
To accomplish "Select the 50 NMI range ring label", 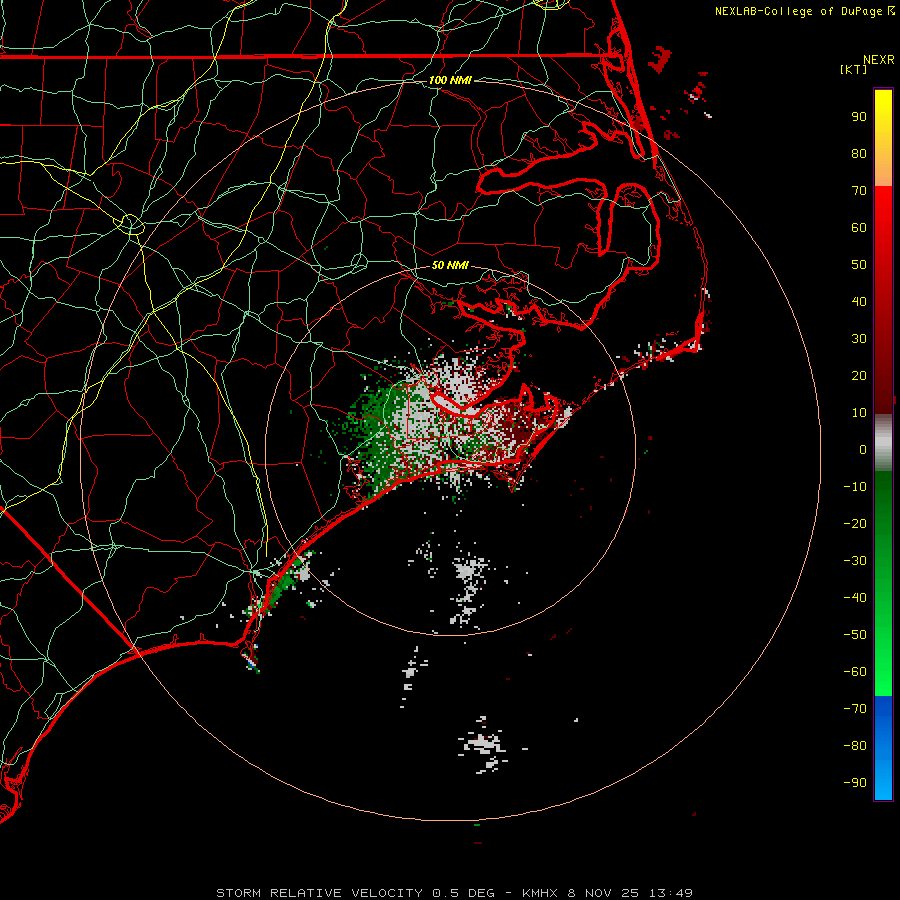I will coord(450,265).
